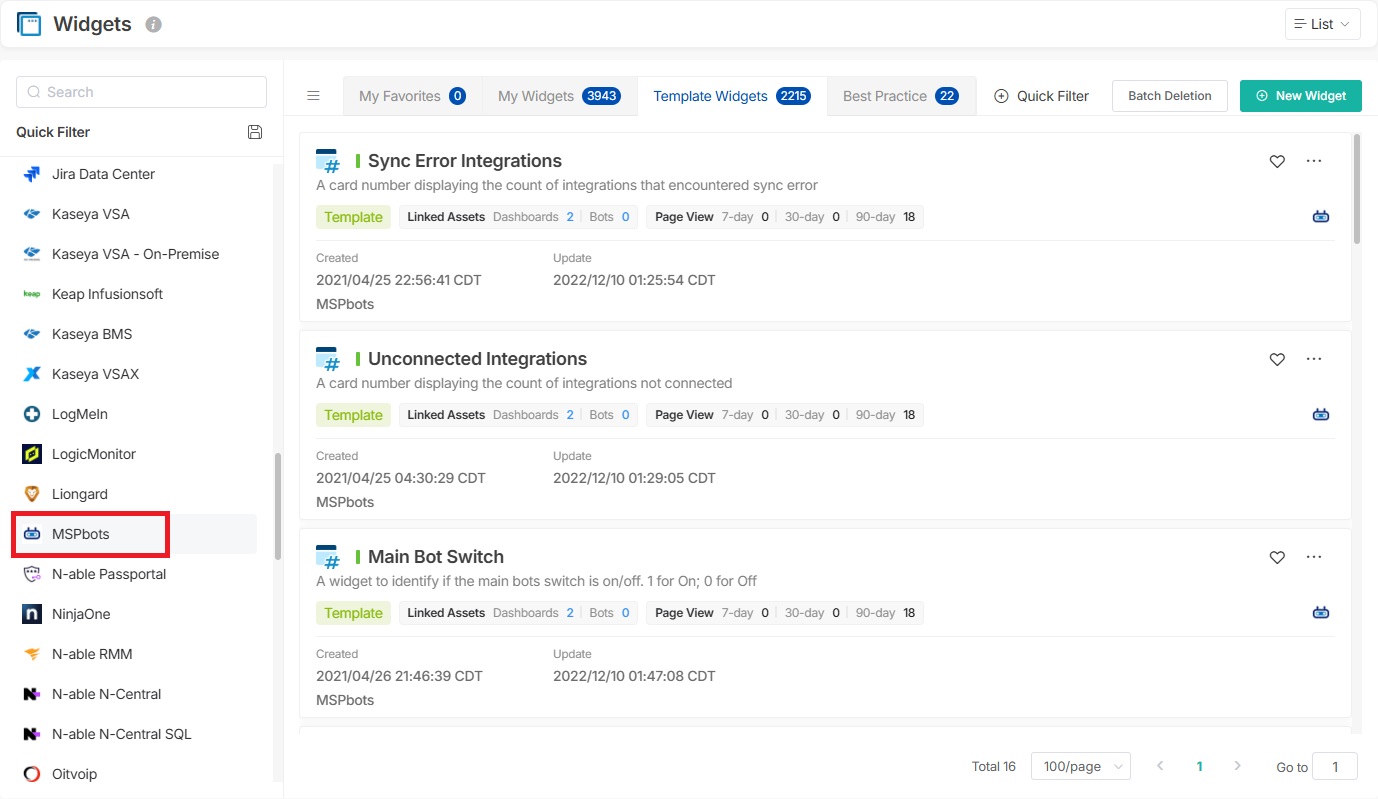
Task: Select Kaseya VSAX in the filter list
Action: tap(95, 374)
